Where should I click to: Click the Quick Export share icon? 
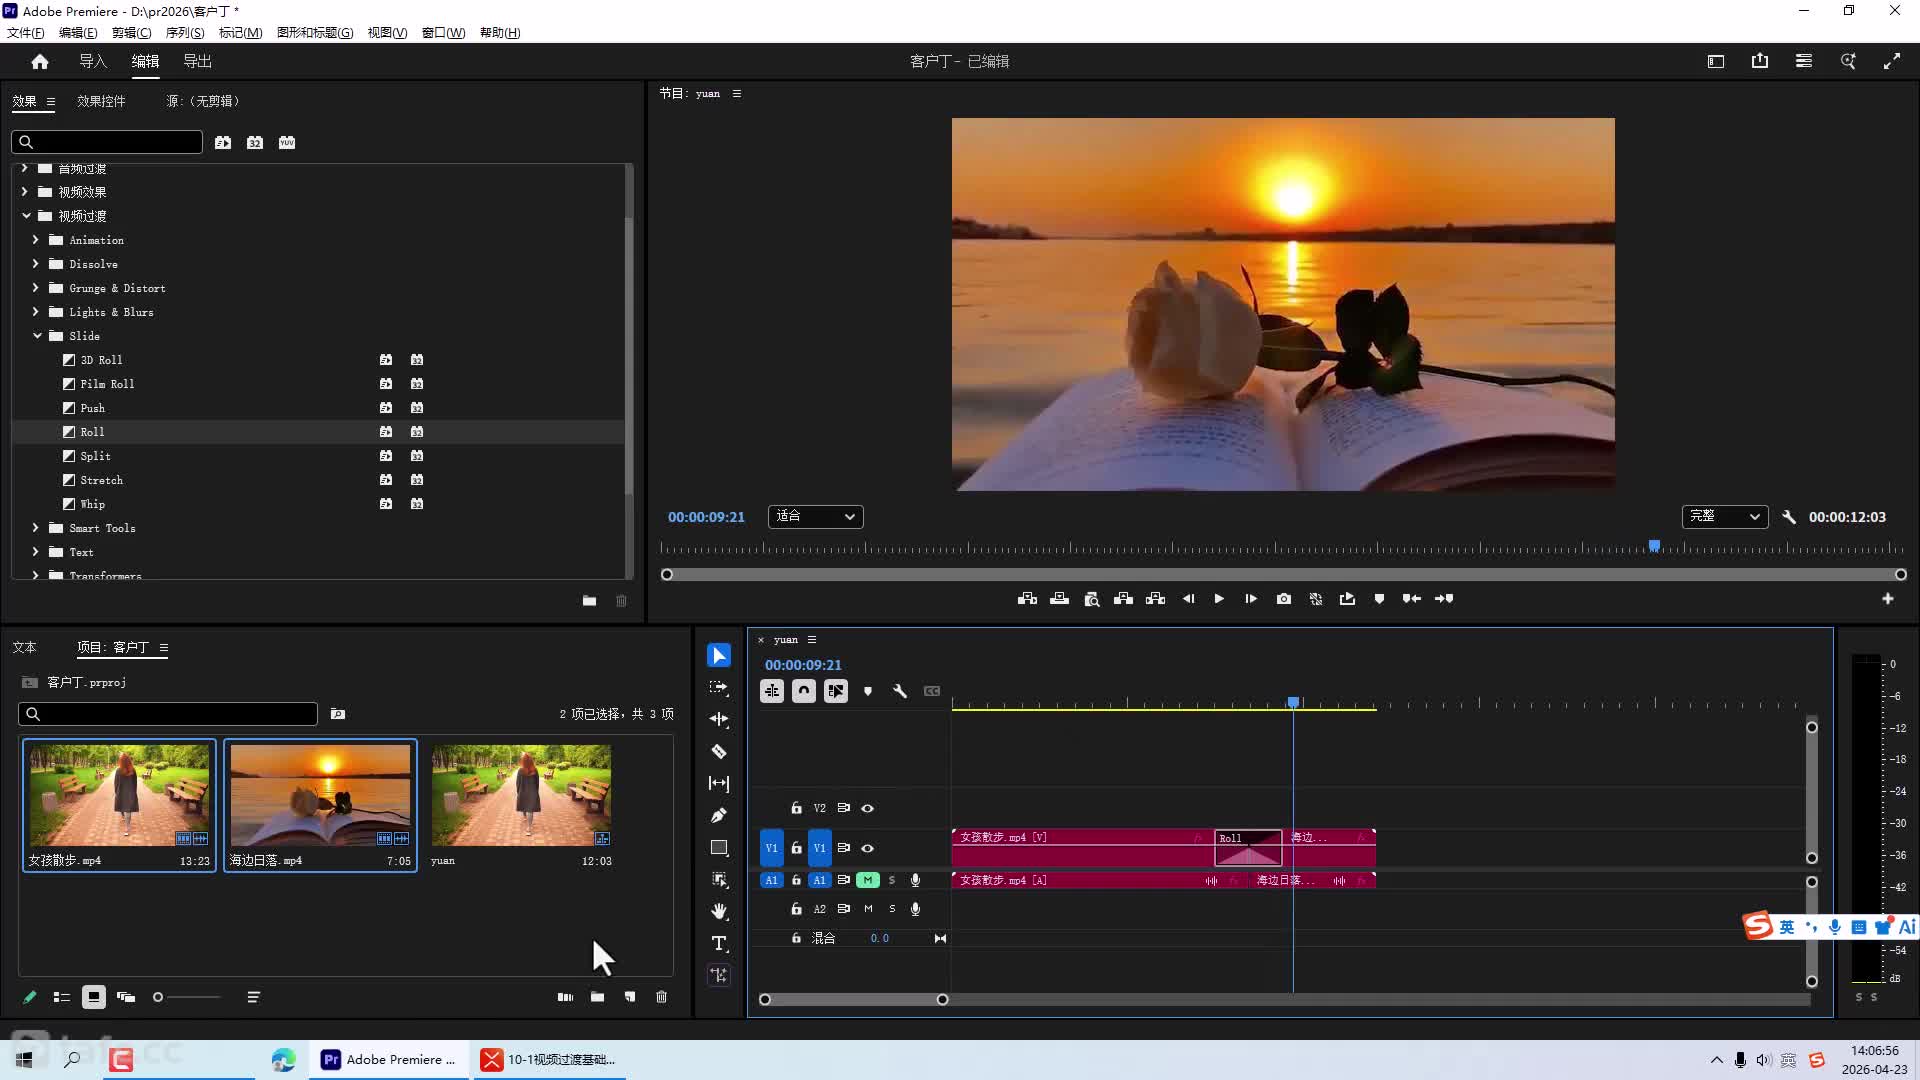tap(1760, 62)
